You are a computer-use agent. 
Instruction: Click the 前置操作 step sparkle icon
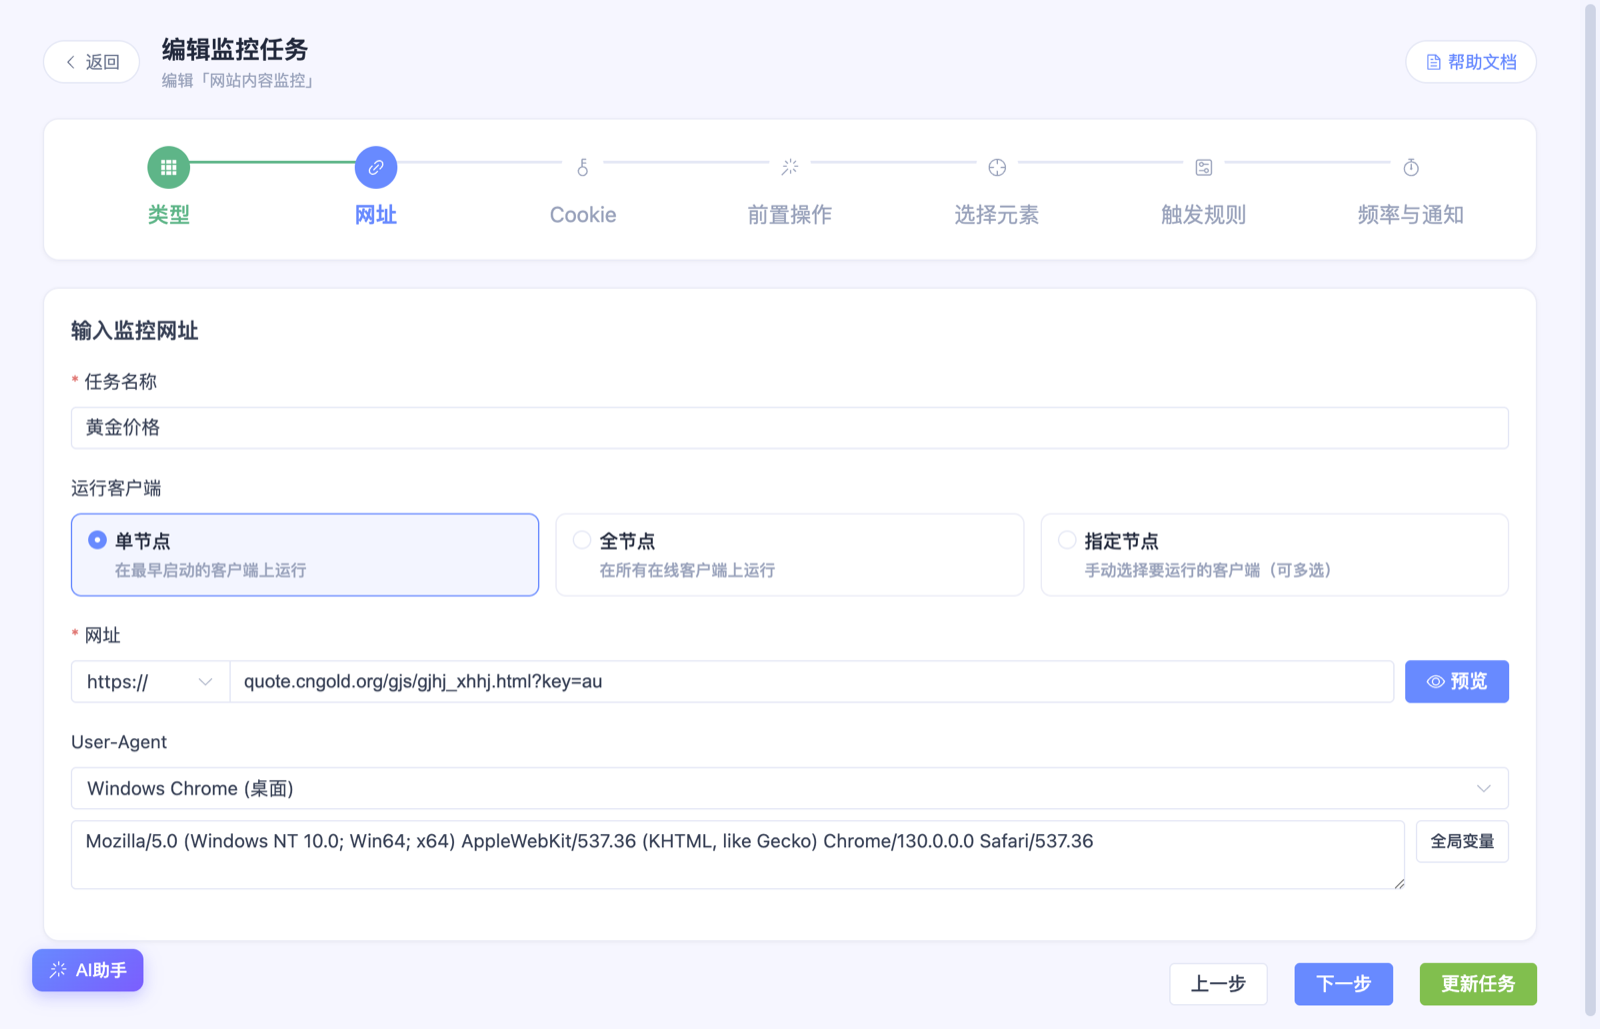tap(790, 167)
